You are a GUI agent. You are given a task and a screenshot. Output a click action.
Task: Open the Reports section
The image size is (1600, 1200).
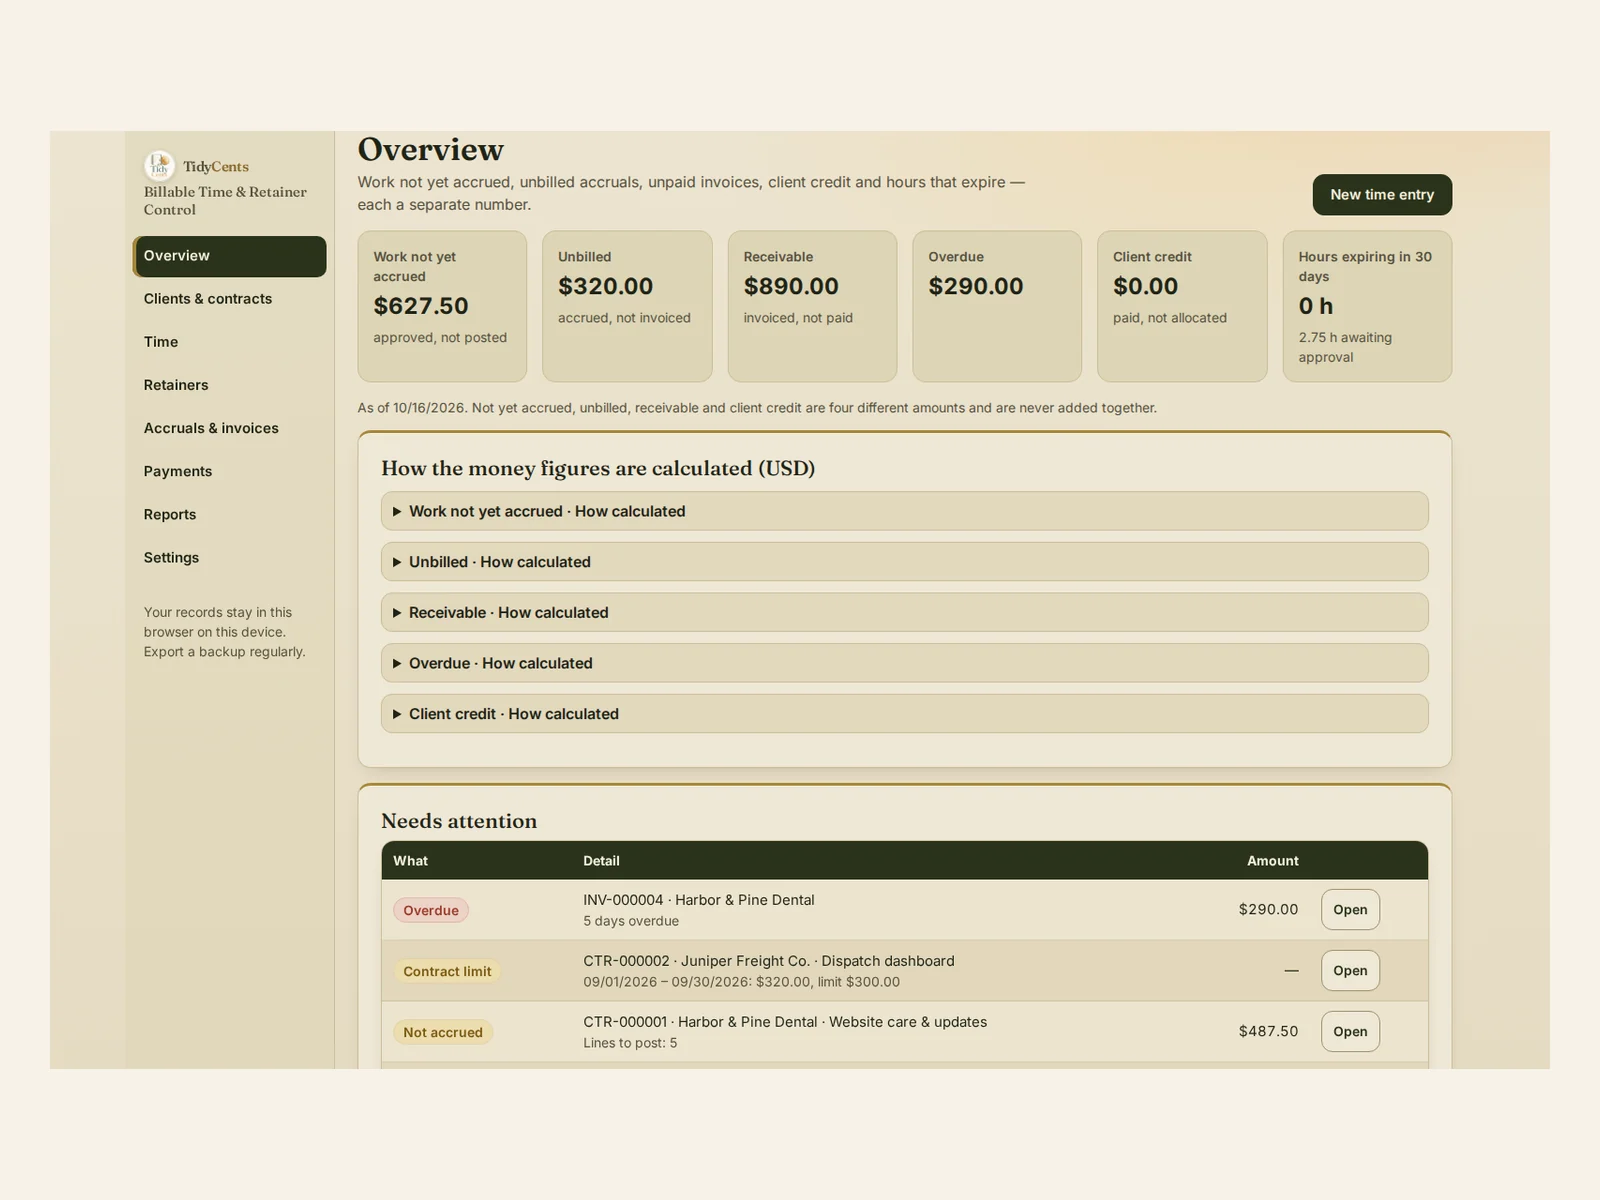click(229, 514)
